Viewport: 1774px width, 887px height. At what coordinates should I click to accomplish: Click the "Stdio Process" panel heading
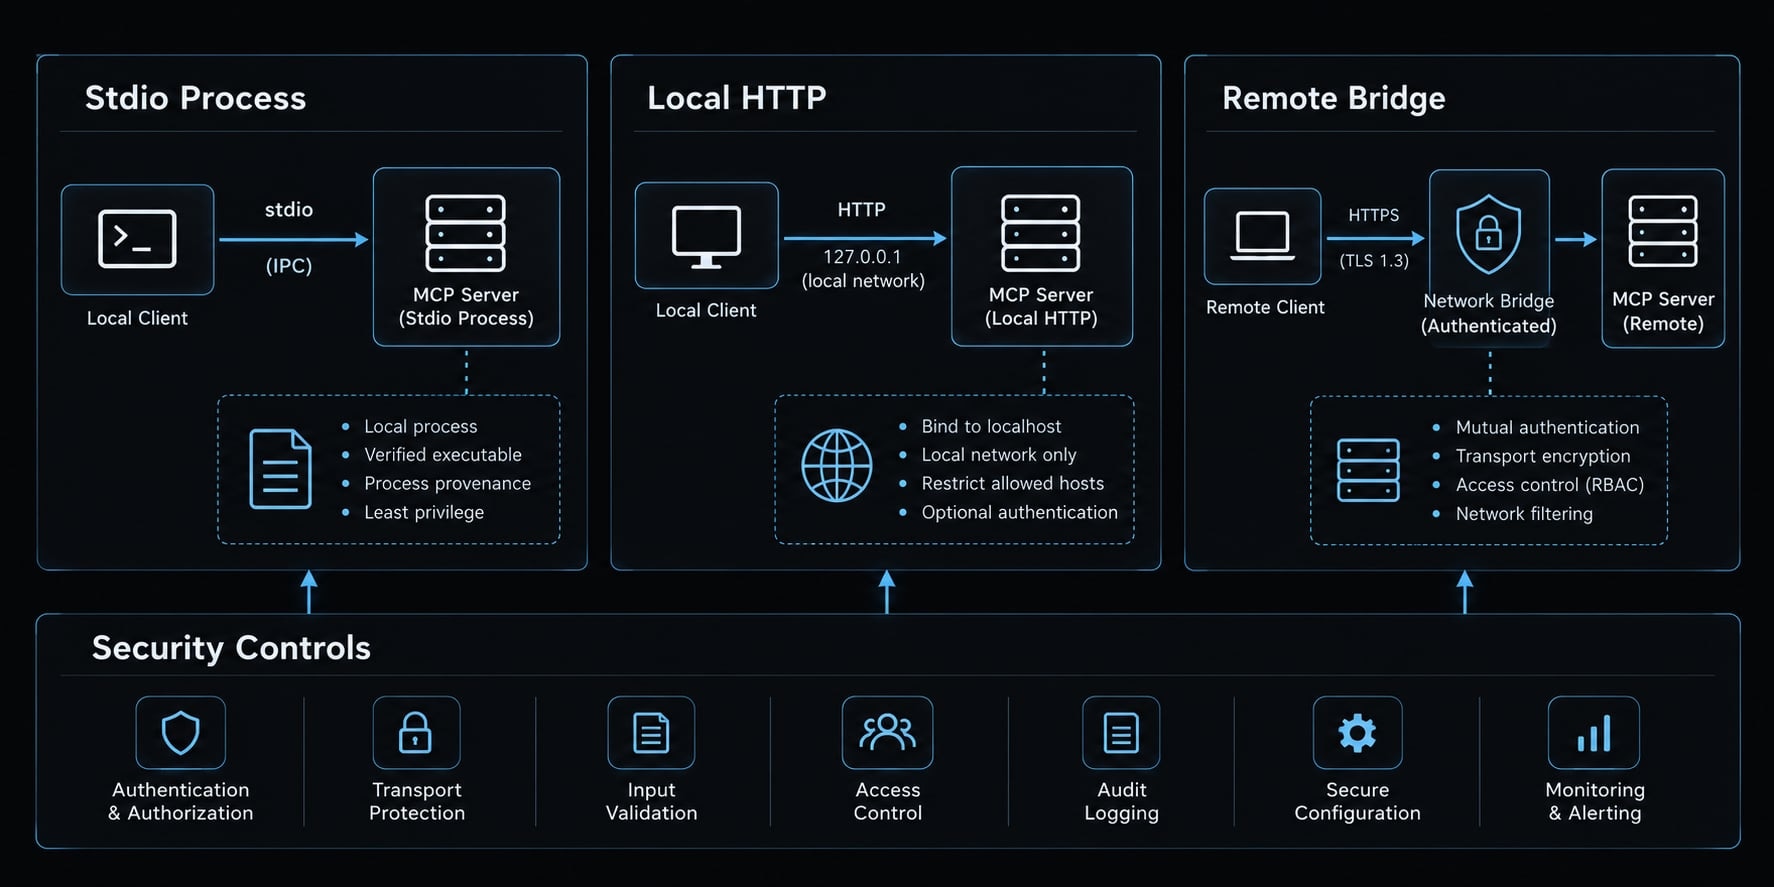(x=196, y=98)
